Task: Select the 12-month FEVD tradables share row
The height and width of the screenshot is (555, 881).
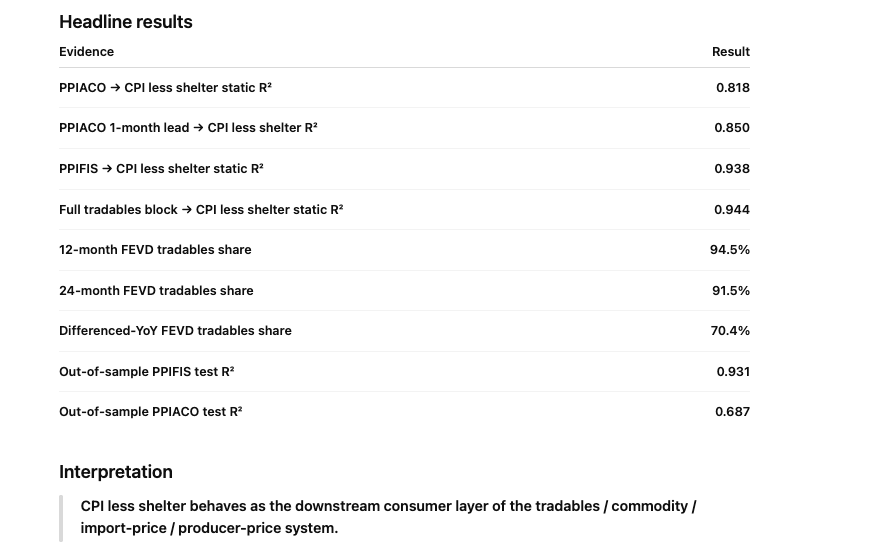Action: [404, 250]
